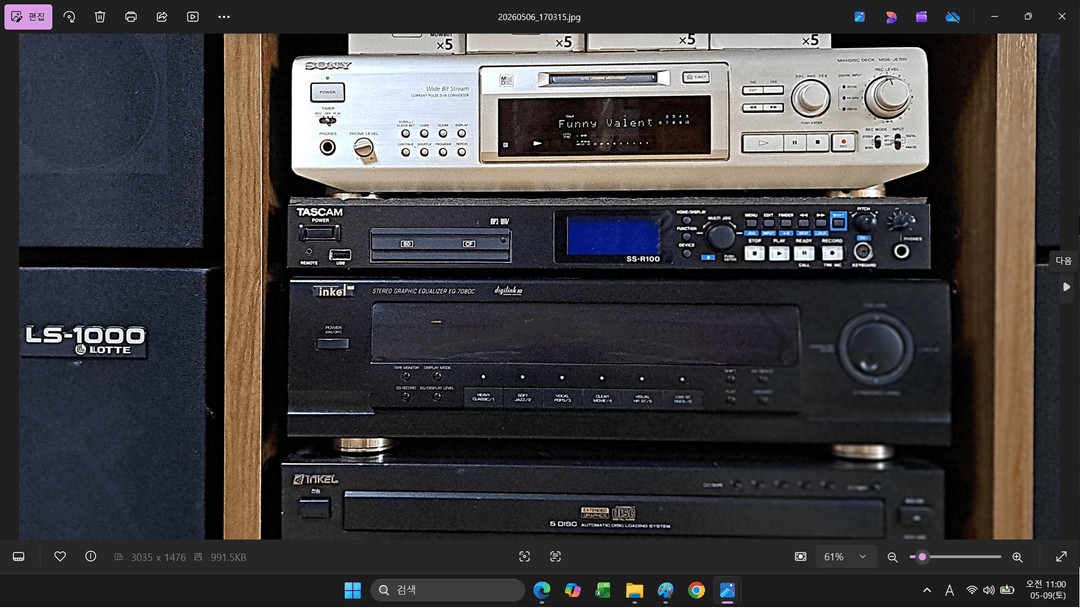This screenshot has width=1080, height=608.
Task: Expand the 61% zoom level dropdown
Action: tap(844, 556)
